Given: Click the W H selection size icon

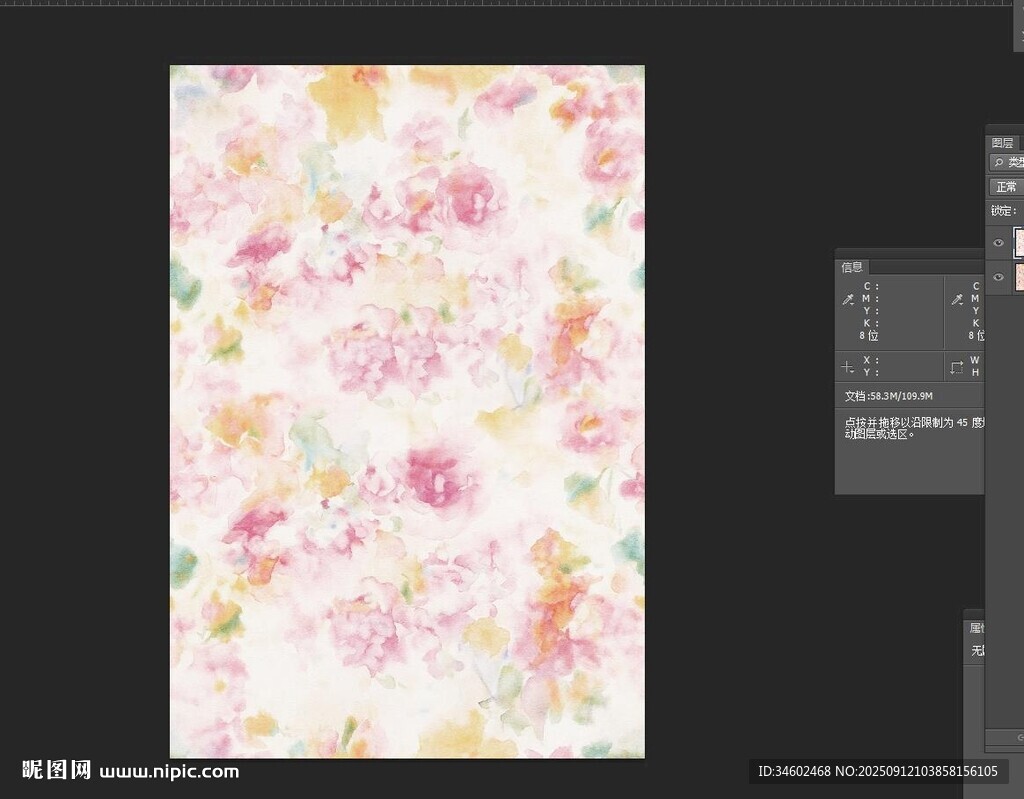Looking at the screenshot, I should [957, 367].
